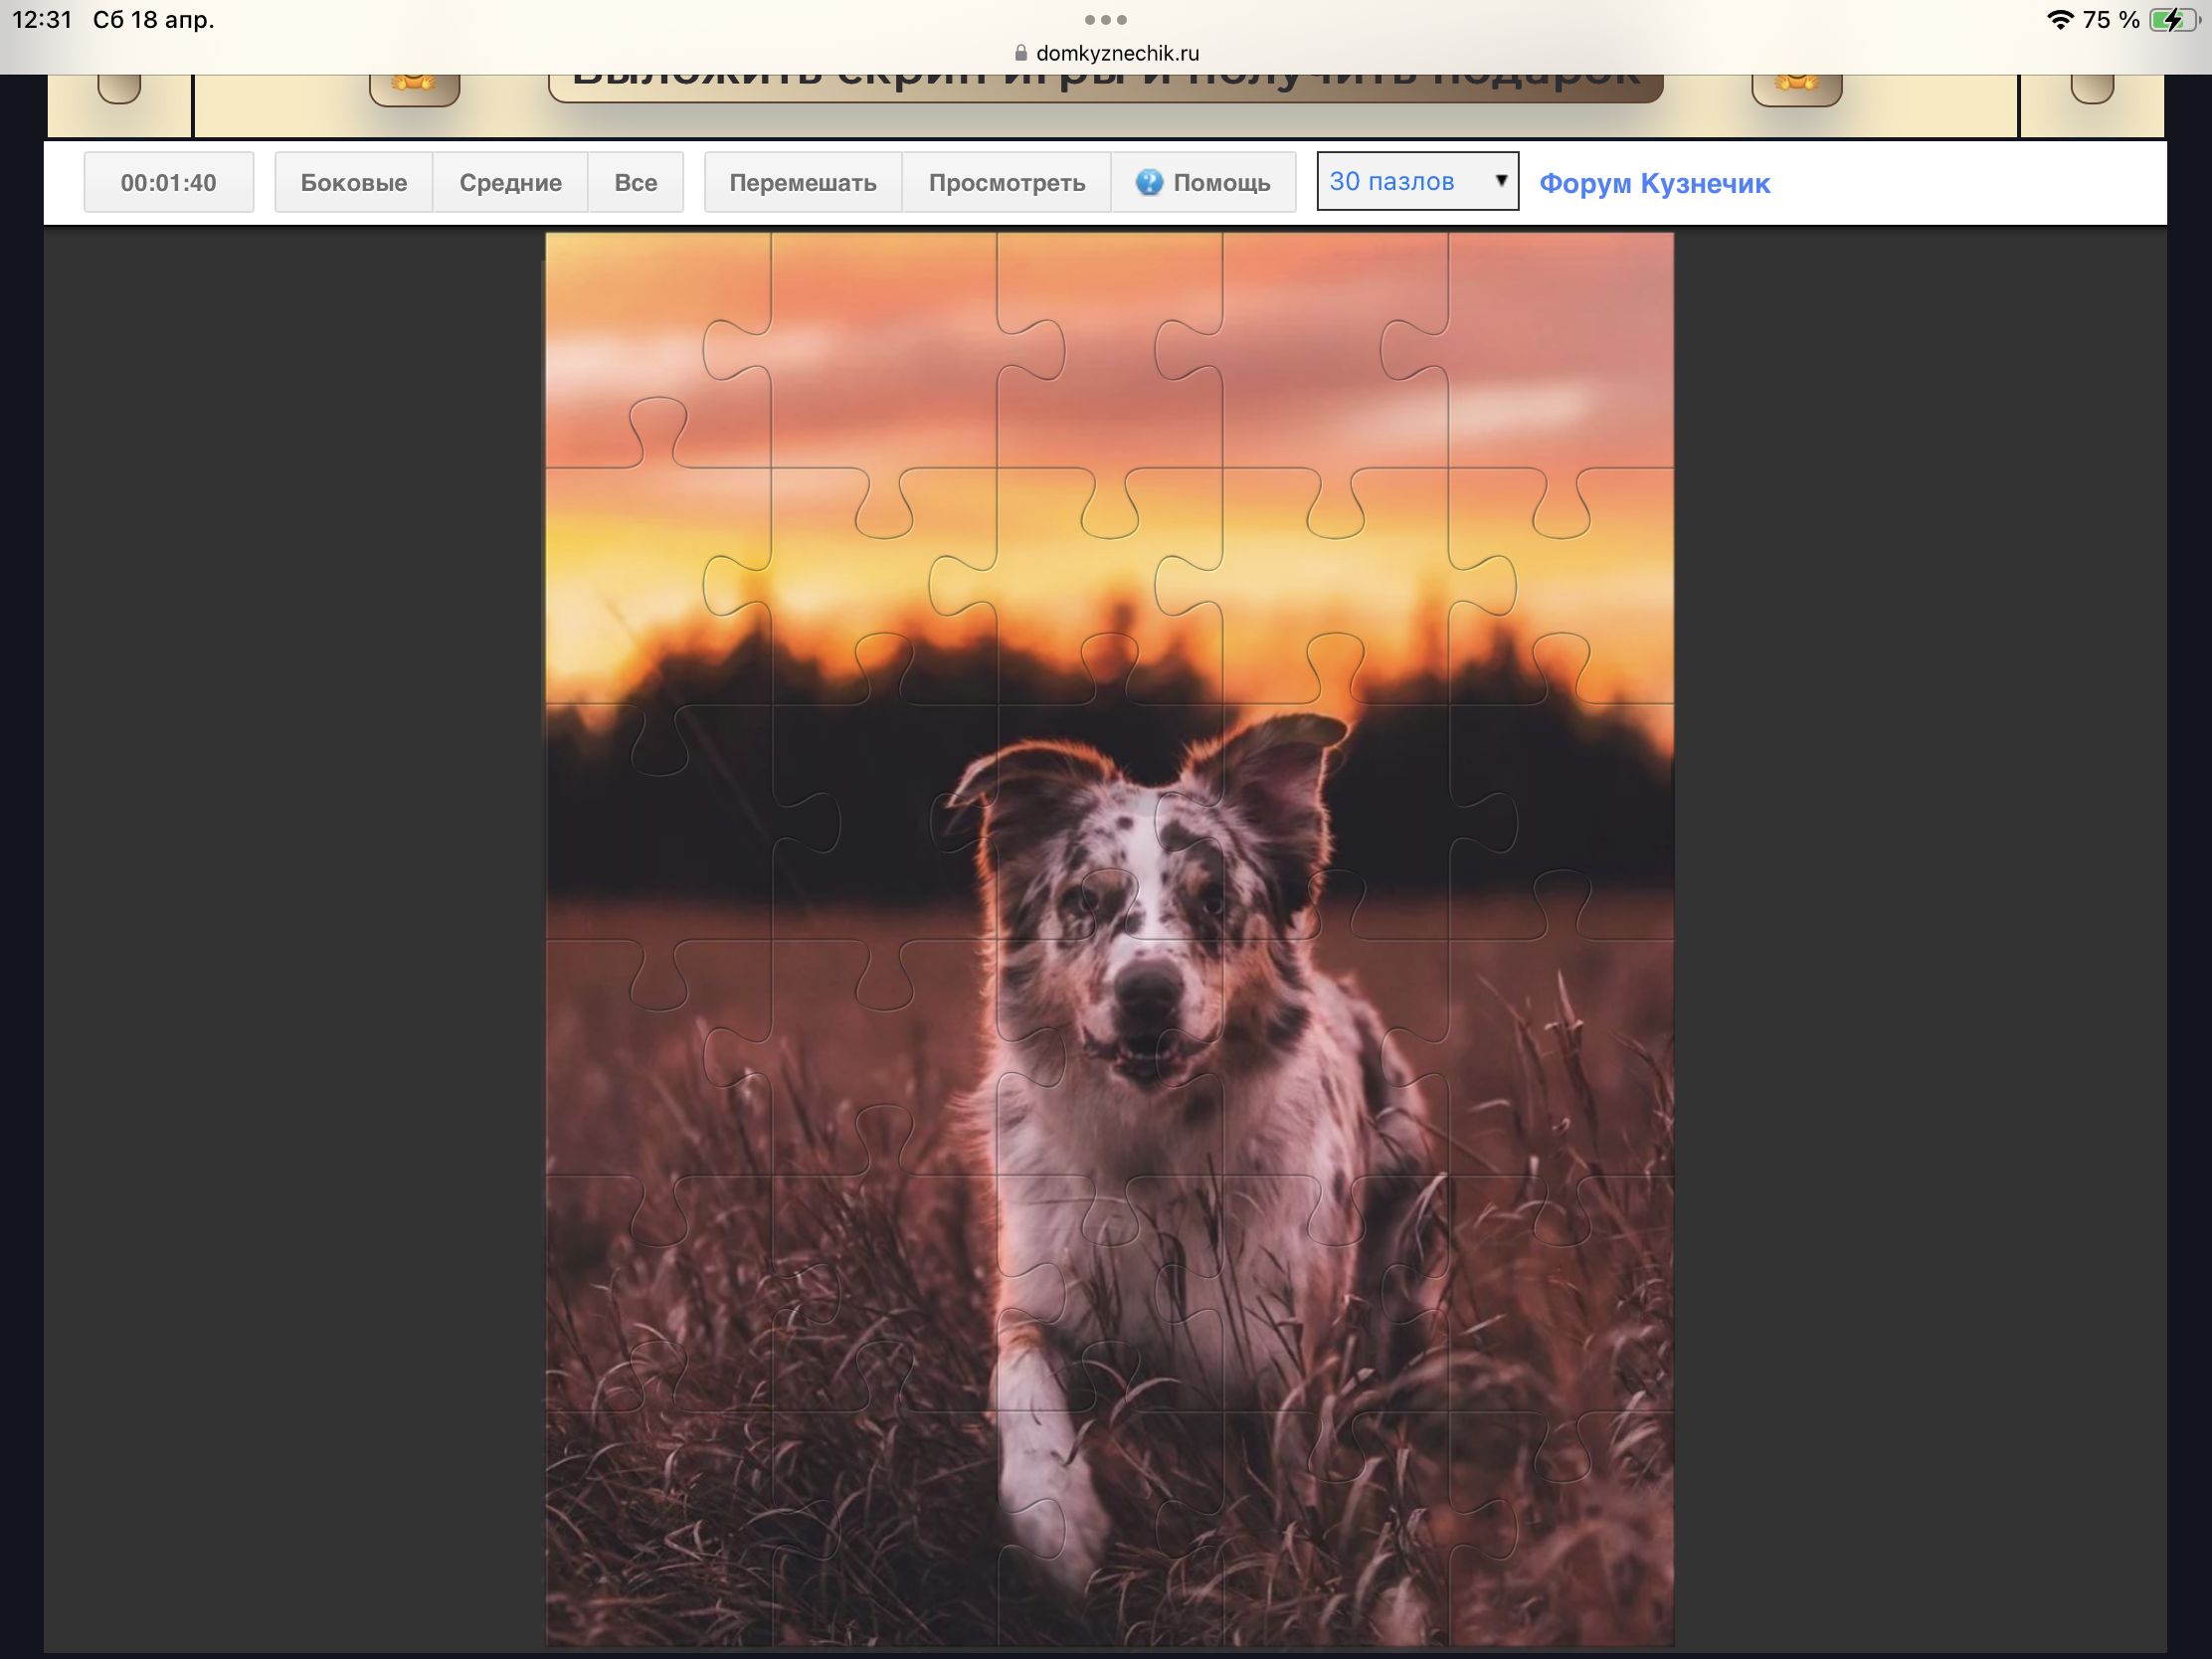
Task: Show only edge pieces with Боковые
Action: point(354,182)
